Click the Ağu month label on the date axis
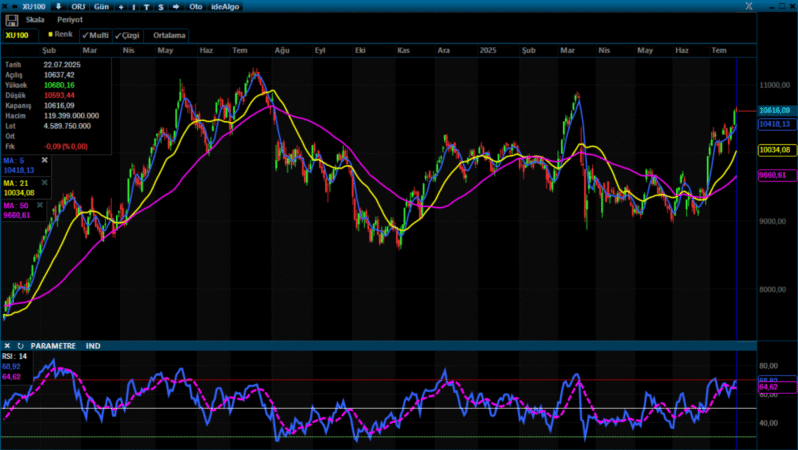The image size is (798, 450). 282,50
